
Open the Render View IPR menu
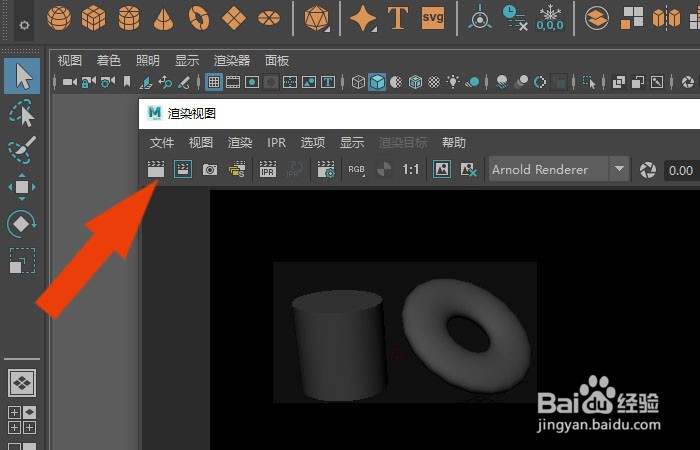tap(276, 143)
